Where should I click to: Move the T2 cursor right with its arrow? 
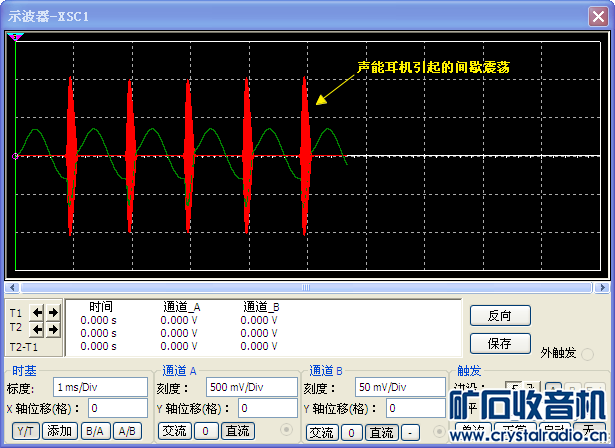tap(53, 328)
